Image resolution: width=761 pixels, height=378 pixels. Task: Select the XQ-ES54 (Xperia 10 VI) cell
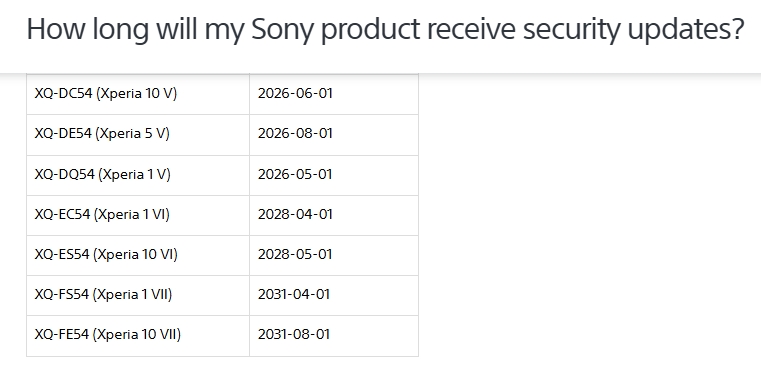pyautogui.click(x=138, y=255)
